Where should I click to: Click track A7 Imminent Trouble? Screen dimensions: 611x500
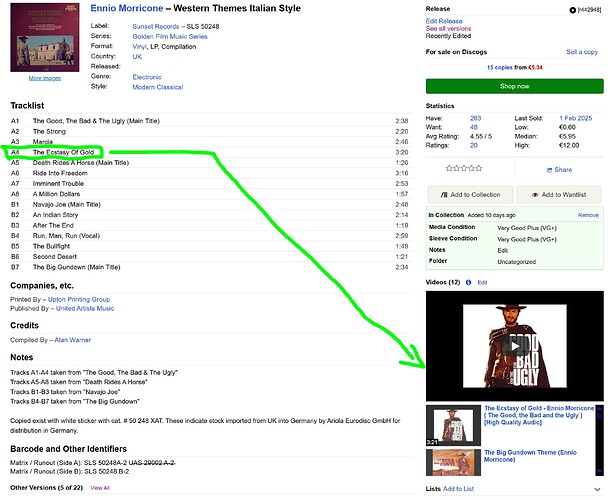click(x=58, y=184)
